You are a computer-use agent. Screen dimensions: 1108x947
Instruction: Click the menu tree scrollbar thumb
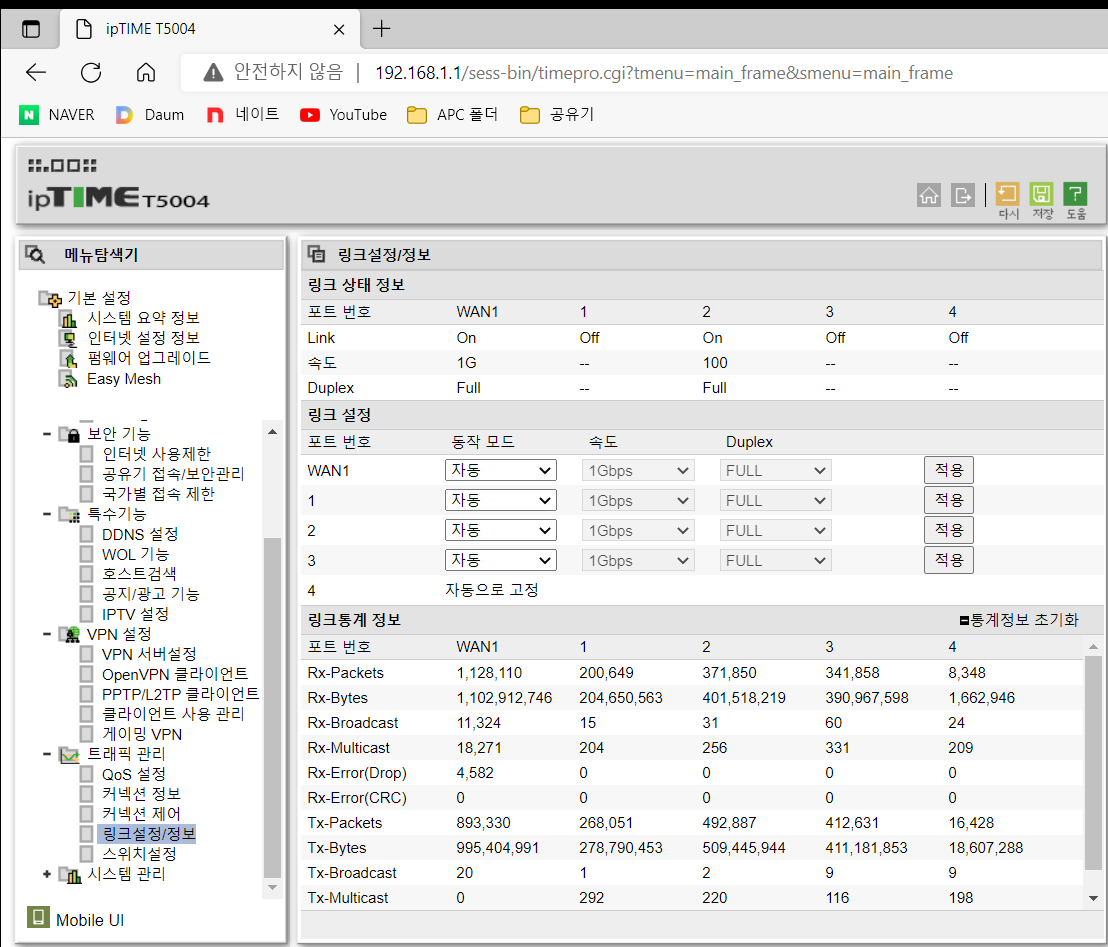click(x=272, y=707)
